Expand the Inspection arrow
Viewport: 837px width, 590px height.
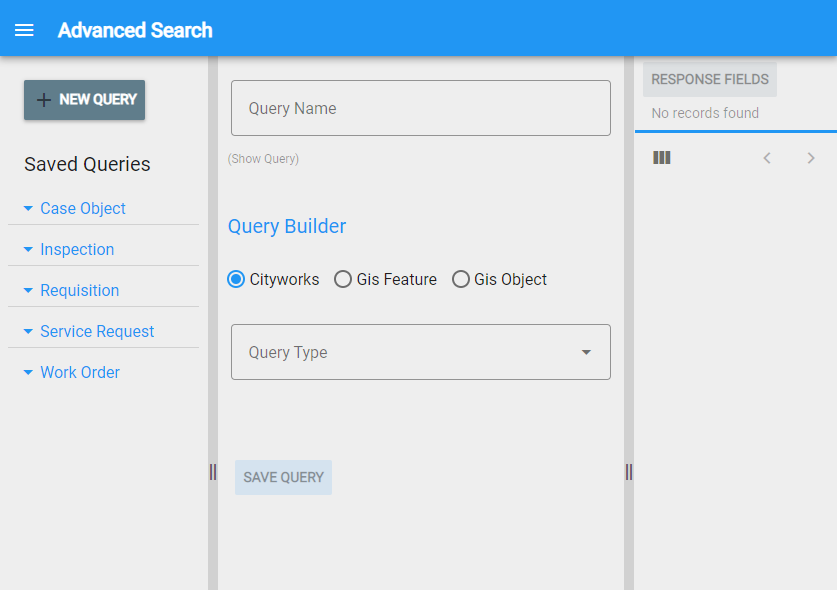click(28, 249)
